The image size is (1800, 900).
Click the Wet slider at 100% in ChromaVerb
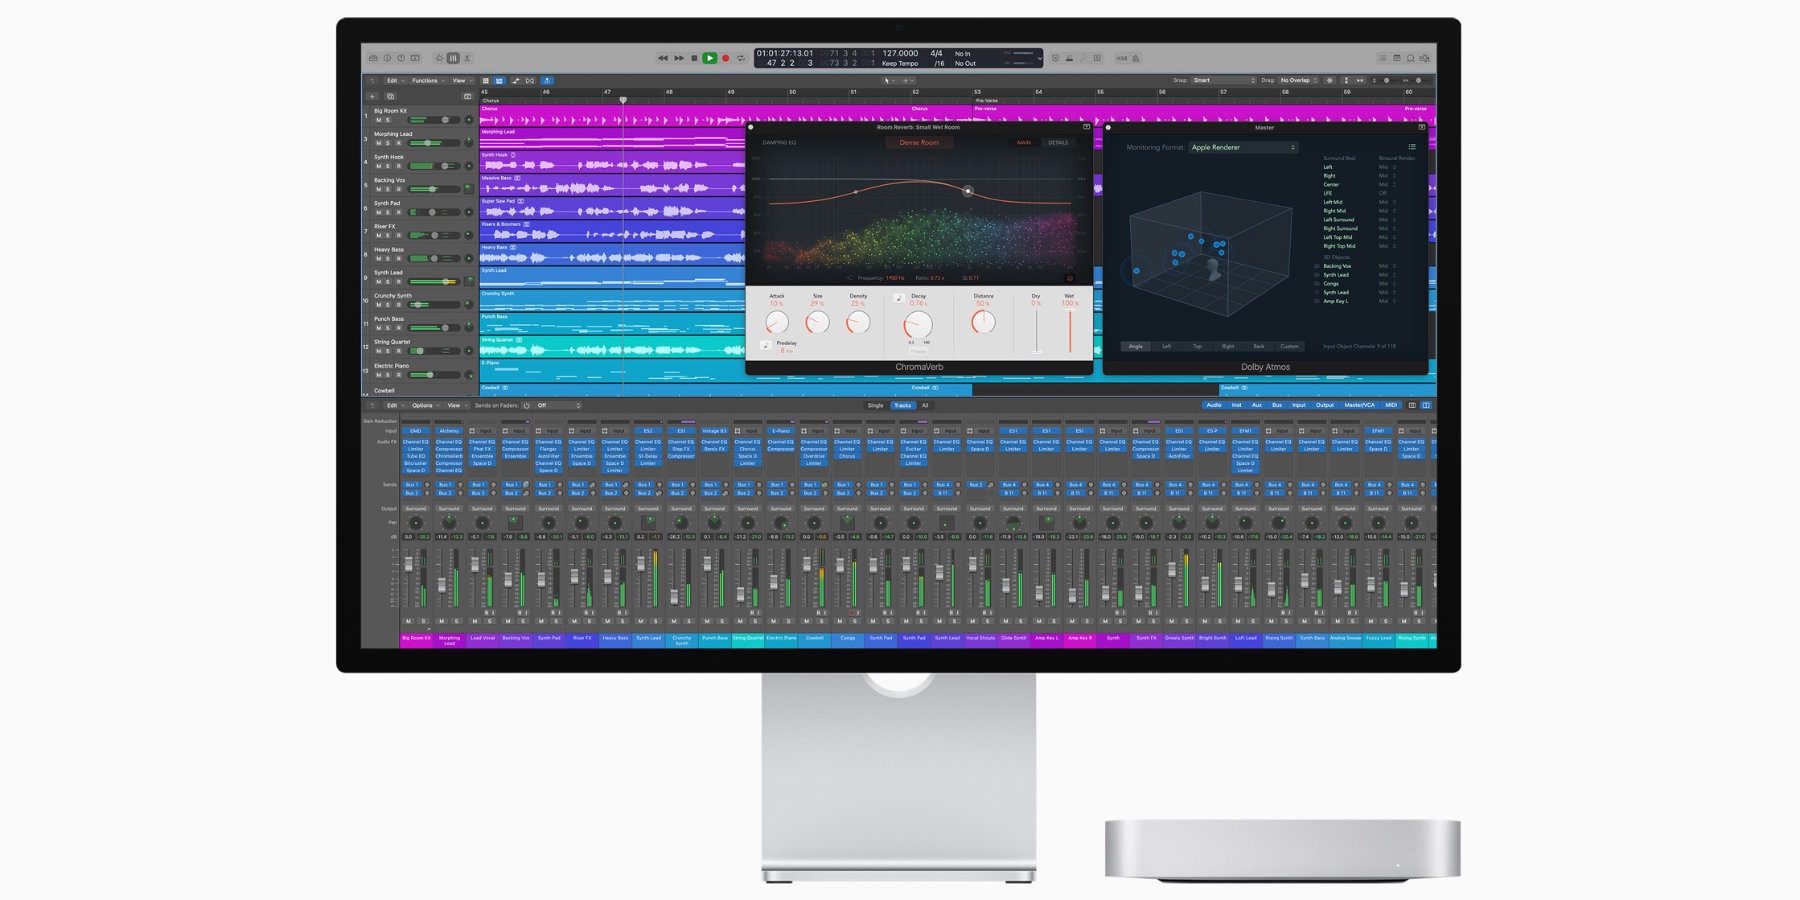click(x=1070, y=310)
